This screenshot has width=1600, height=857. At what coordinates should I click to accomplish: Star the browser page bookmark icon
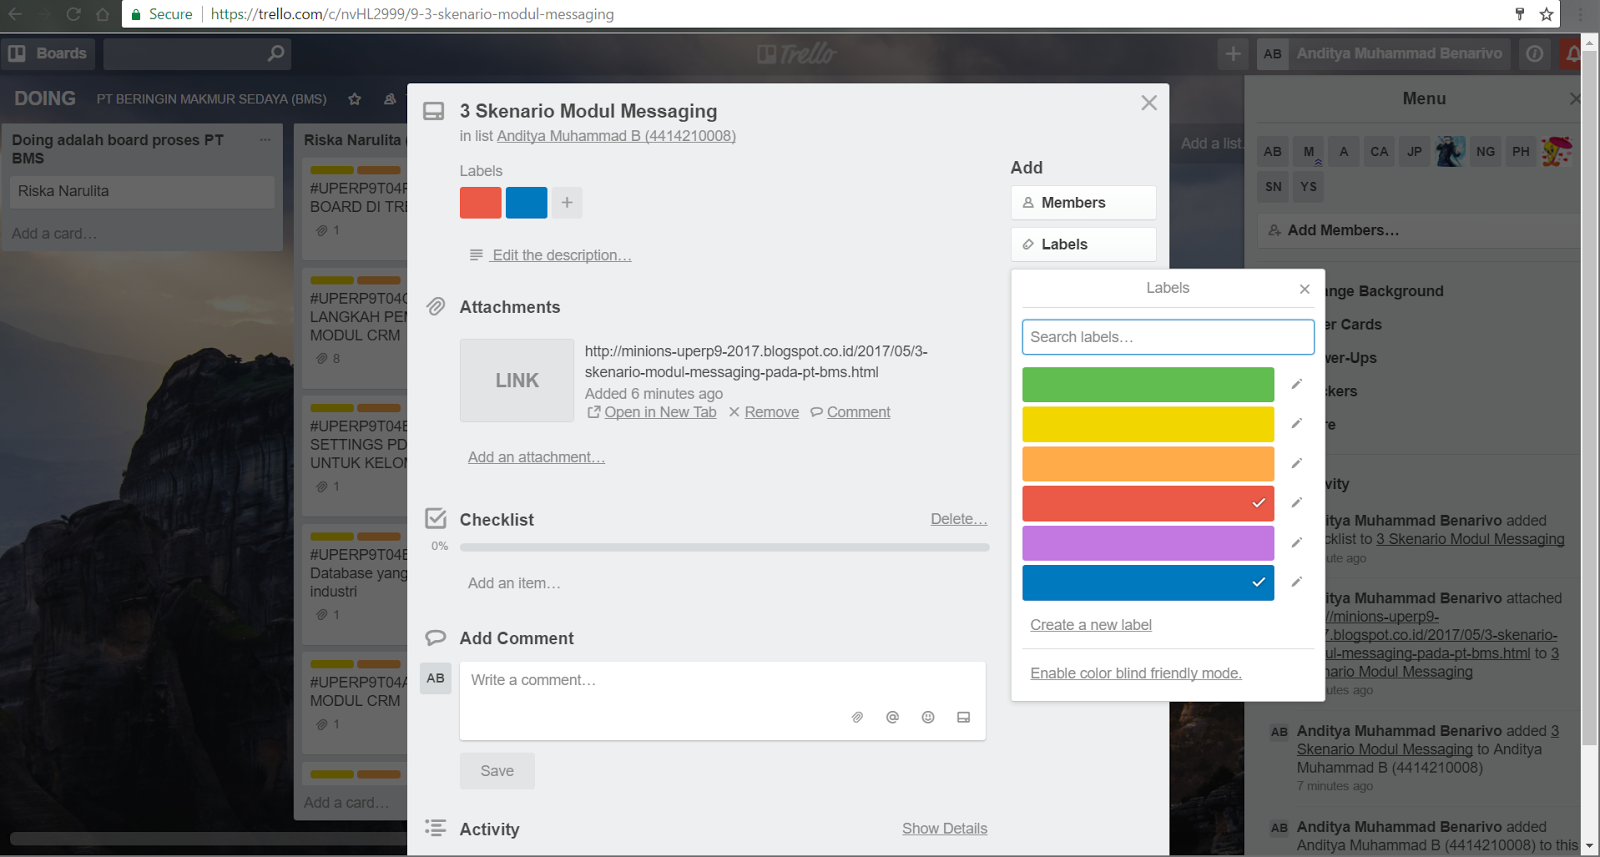(1546, 14)
